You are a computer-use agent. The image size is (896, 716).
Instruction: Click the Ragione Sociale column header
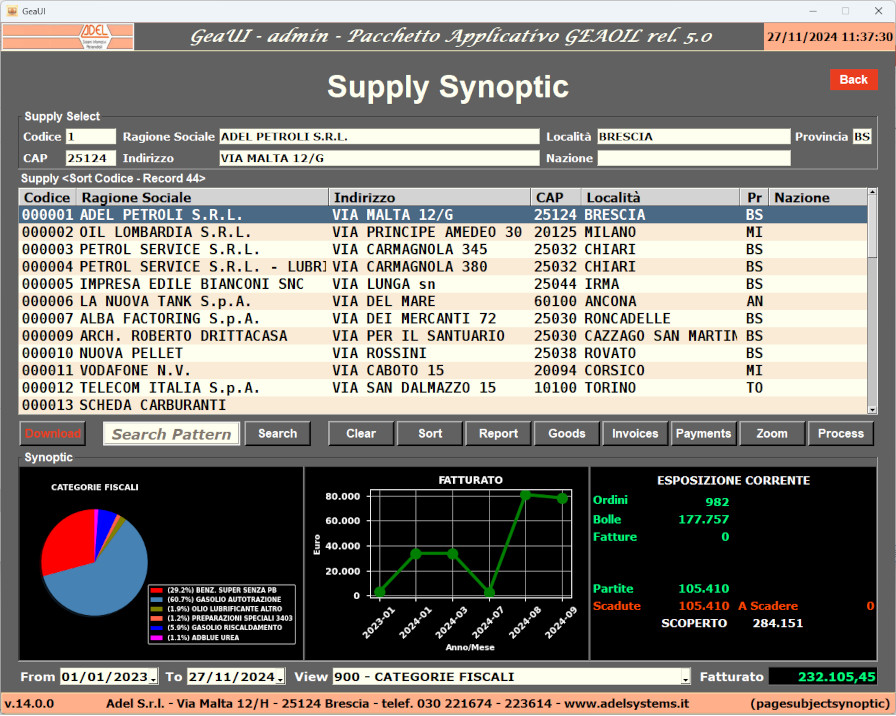point(202,198)
